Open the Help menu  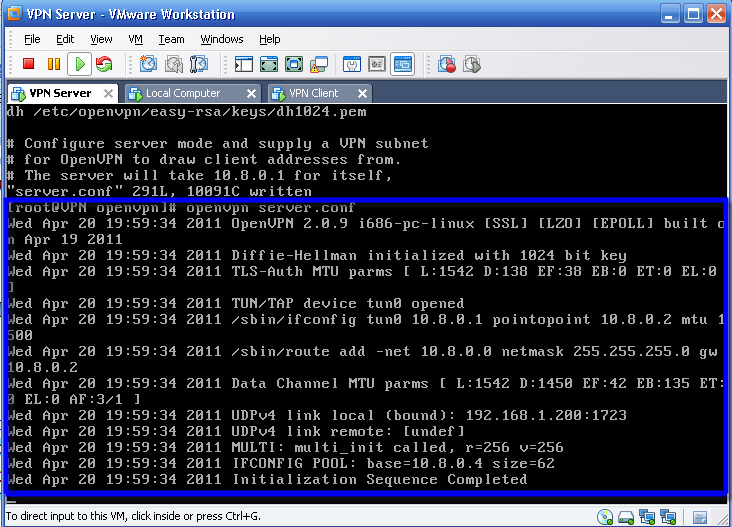[269, 39]
